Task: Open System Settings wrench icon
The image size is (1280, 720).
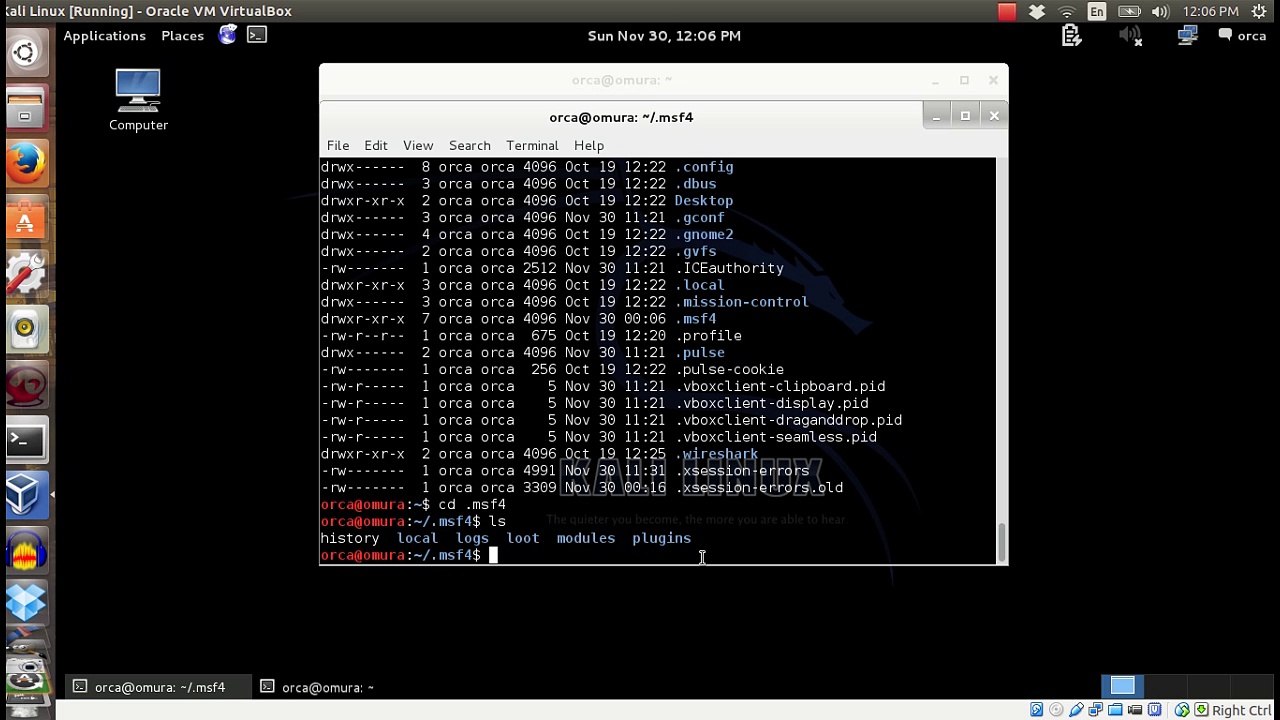Action: pos(25,274)
